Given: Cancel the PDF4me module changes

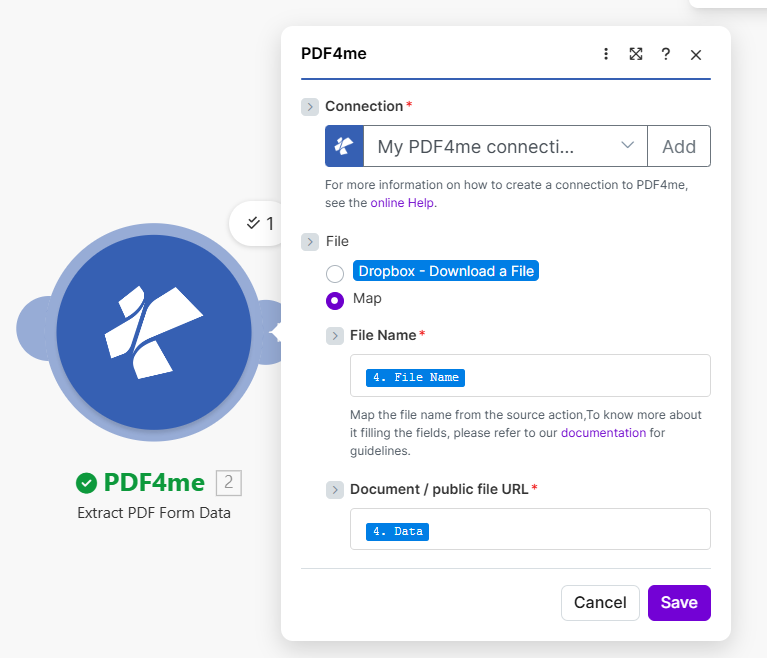Looking at the screenshot, I should (x=600, y=603).
